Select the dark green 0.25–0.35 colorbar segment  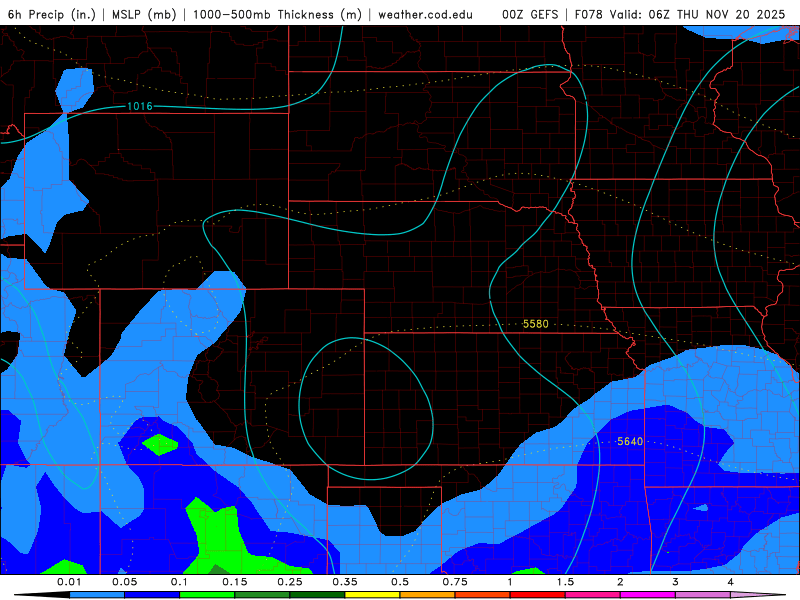pyautogui.click(x=317, y=595)
